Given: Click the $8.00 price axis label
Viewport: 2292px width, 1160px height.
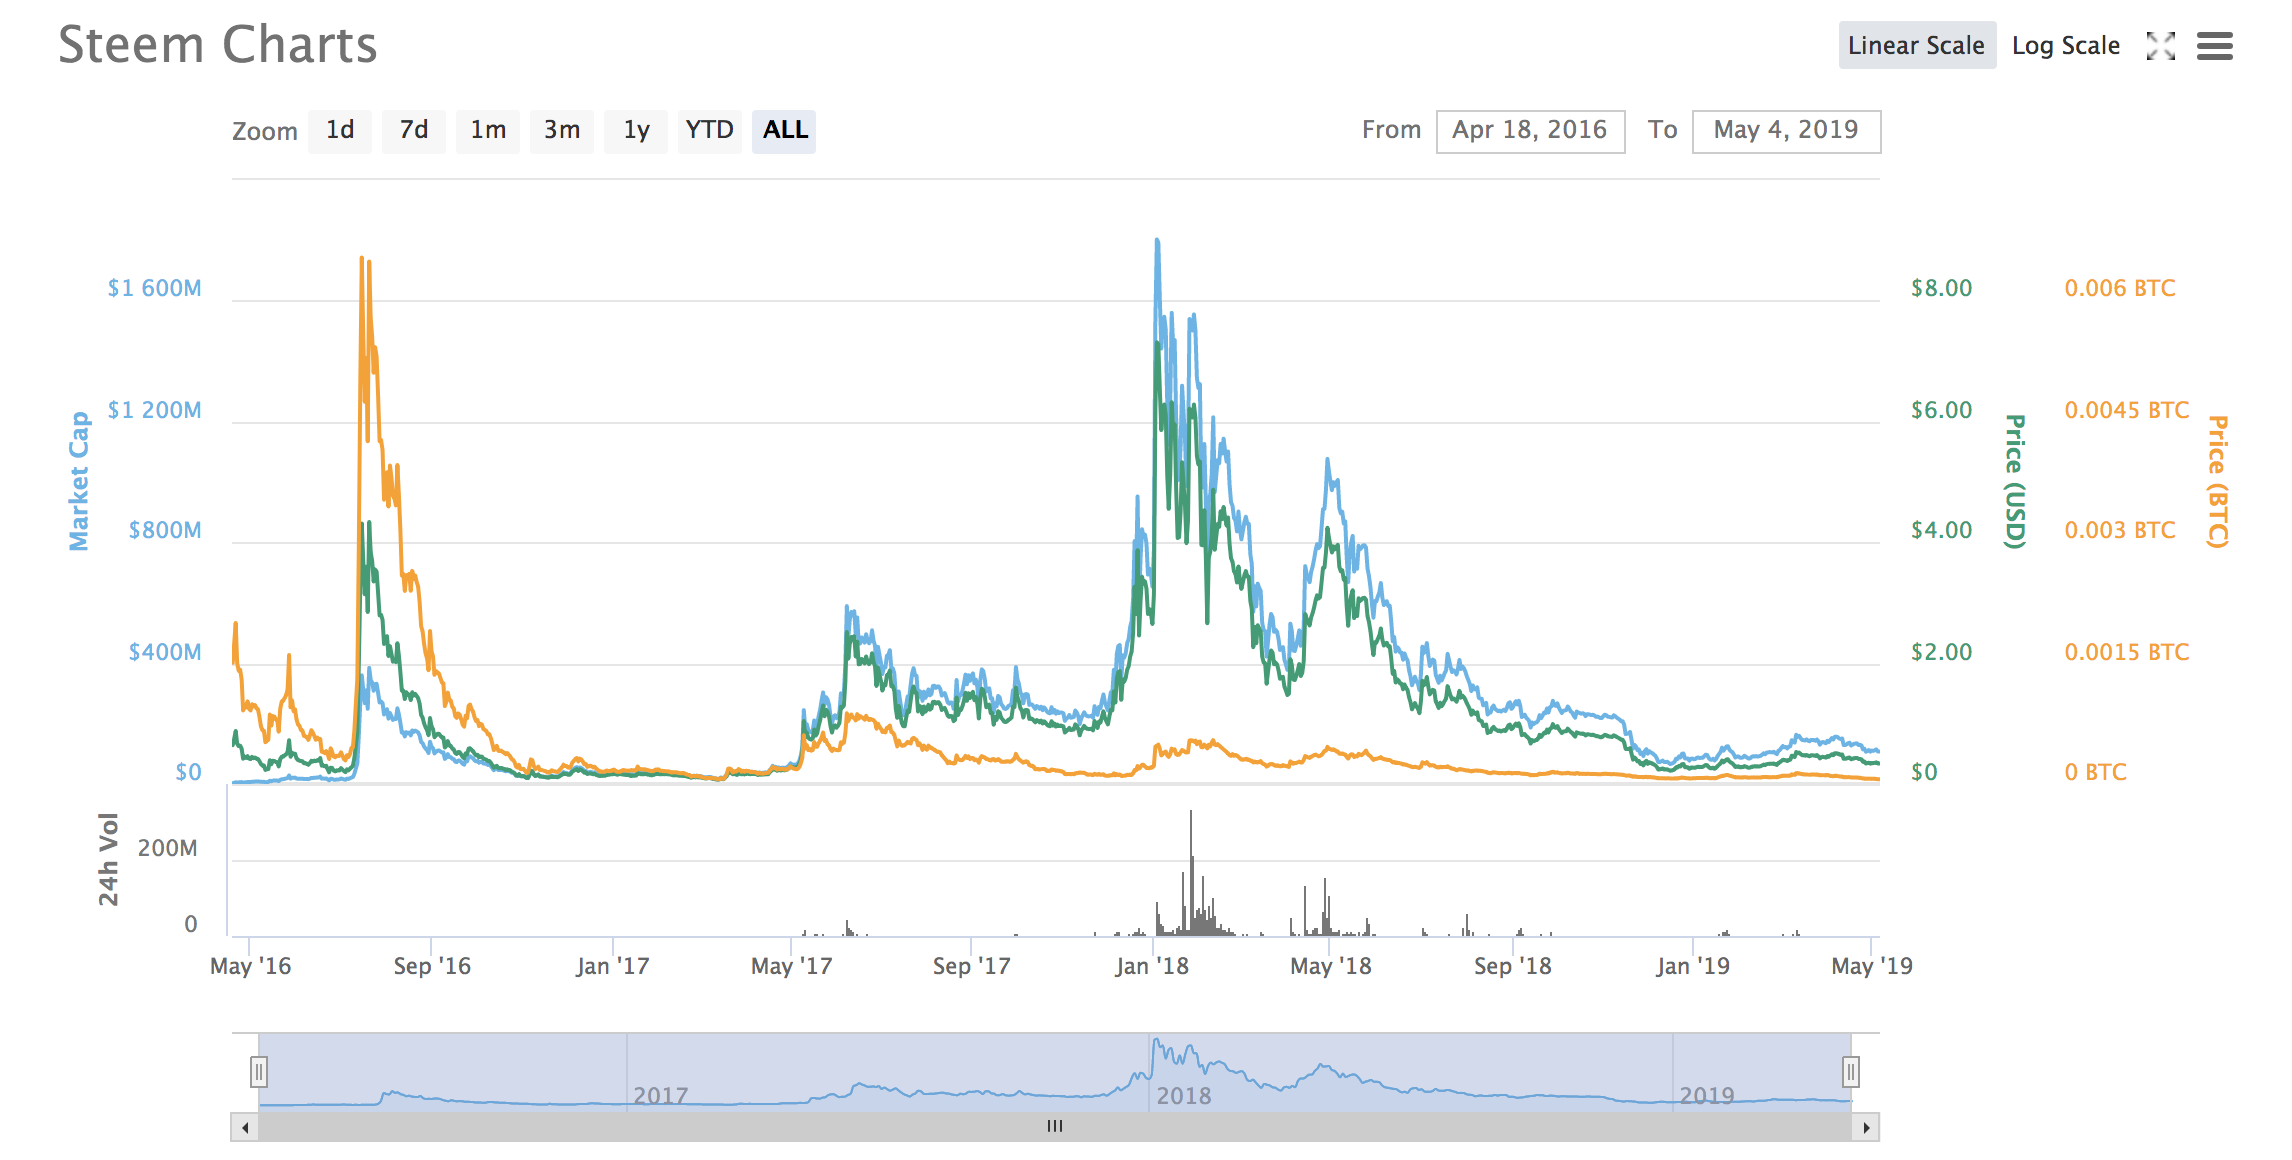Looking at the screenshot, I should coord(1941,288).
